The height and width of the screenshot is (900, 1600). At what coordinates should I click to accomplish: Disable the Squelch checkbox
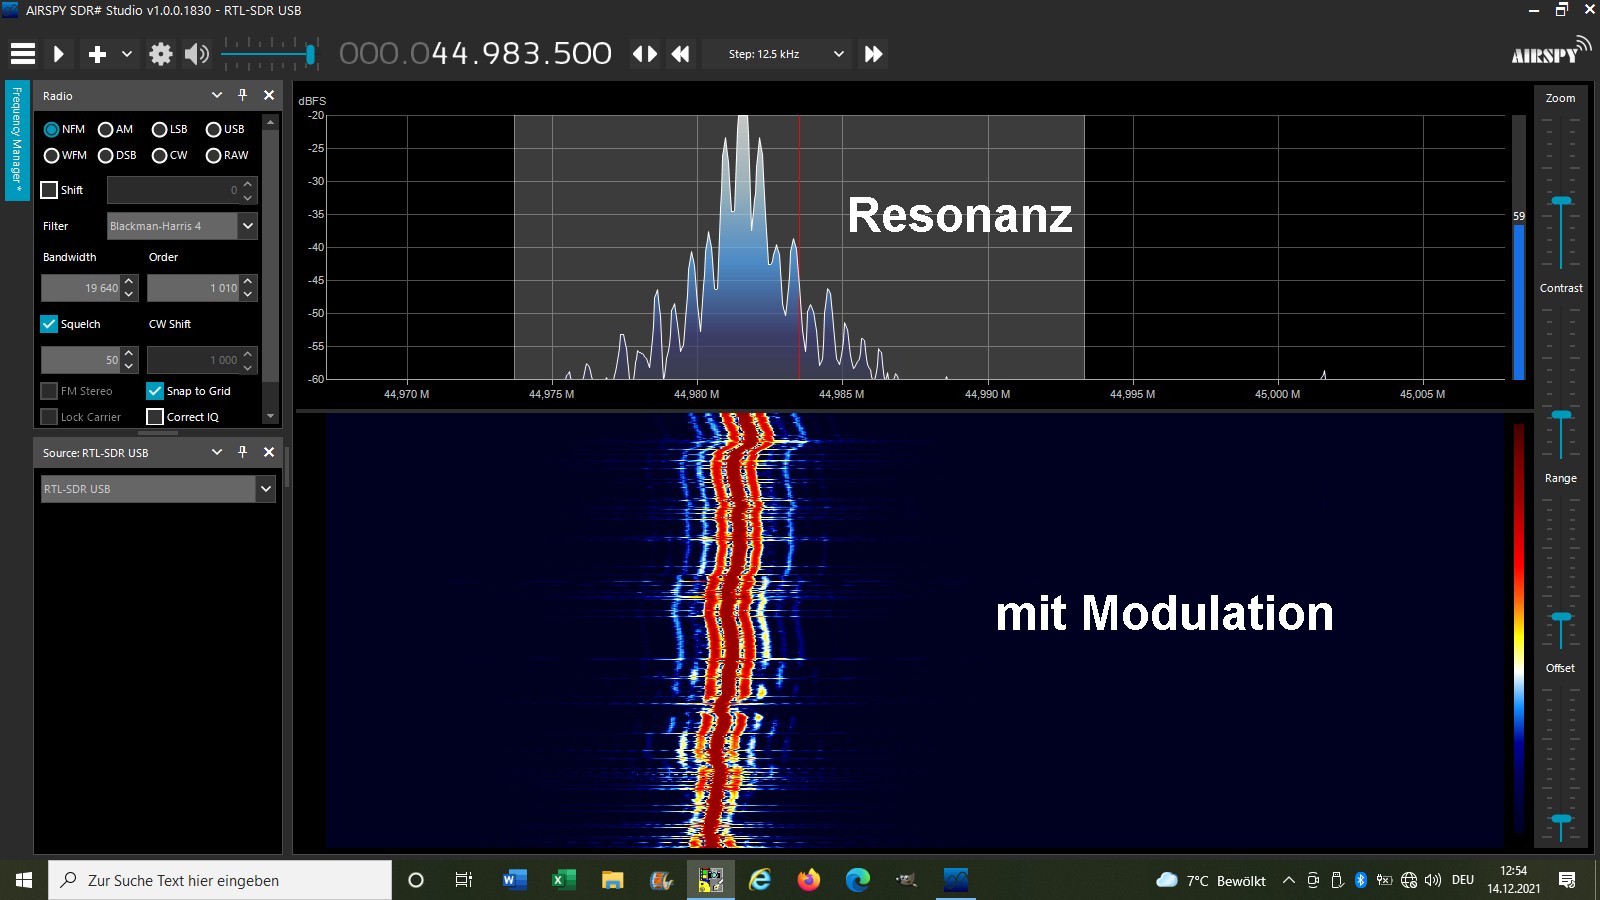coord(49,324)
